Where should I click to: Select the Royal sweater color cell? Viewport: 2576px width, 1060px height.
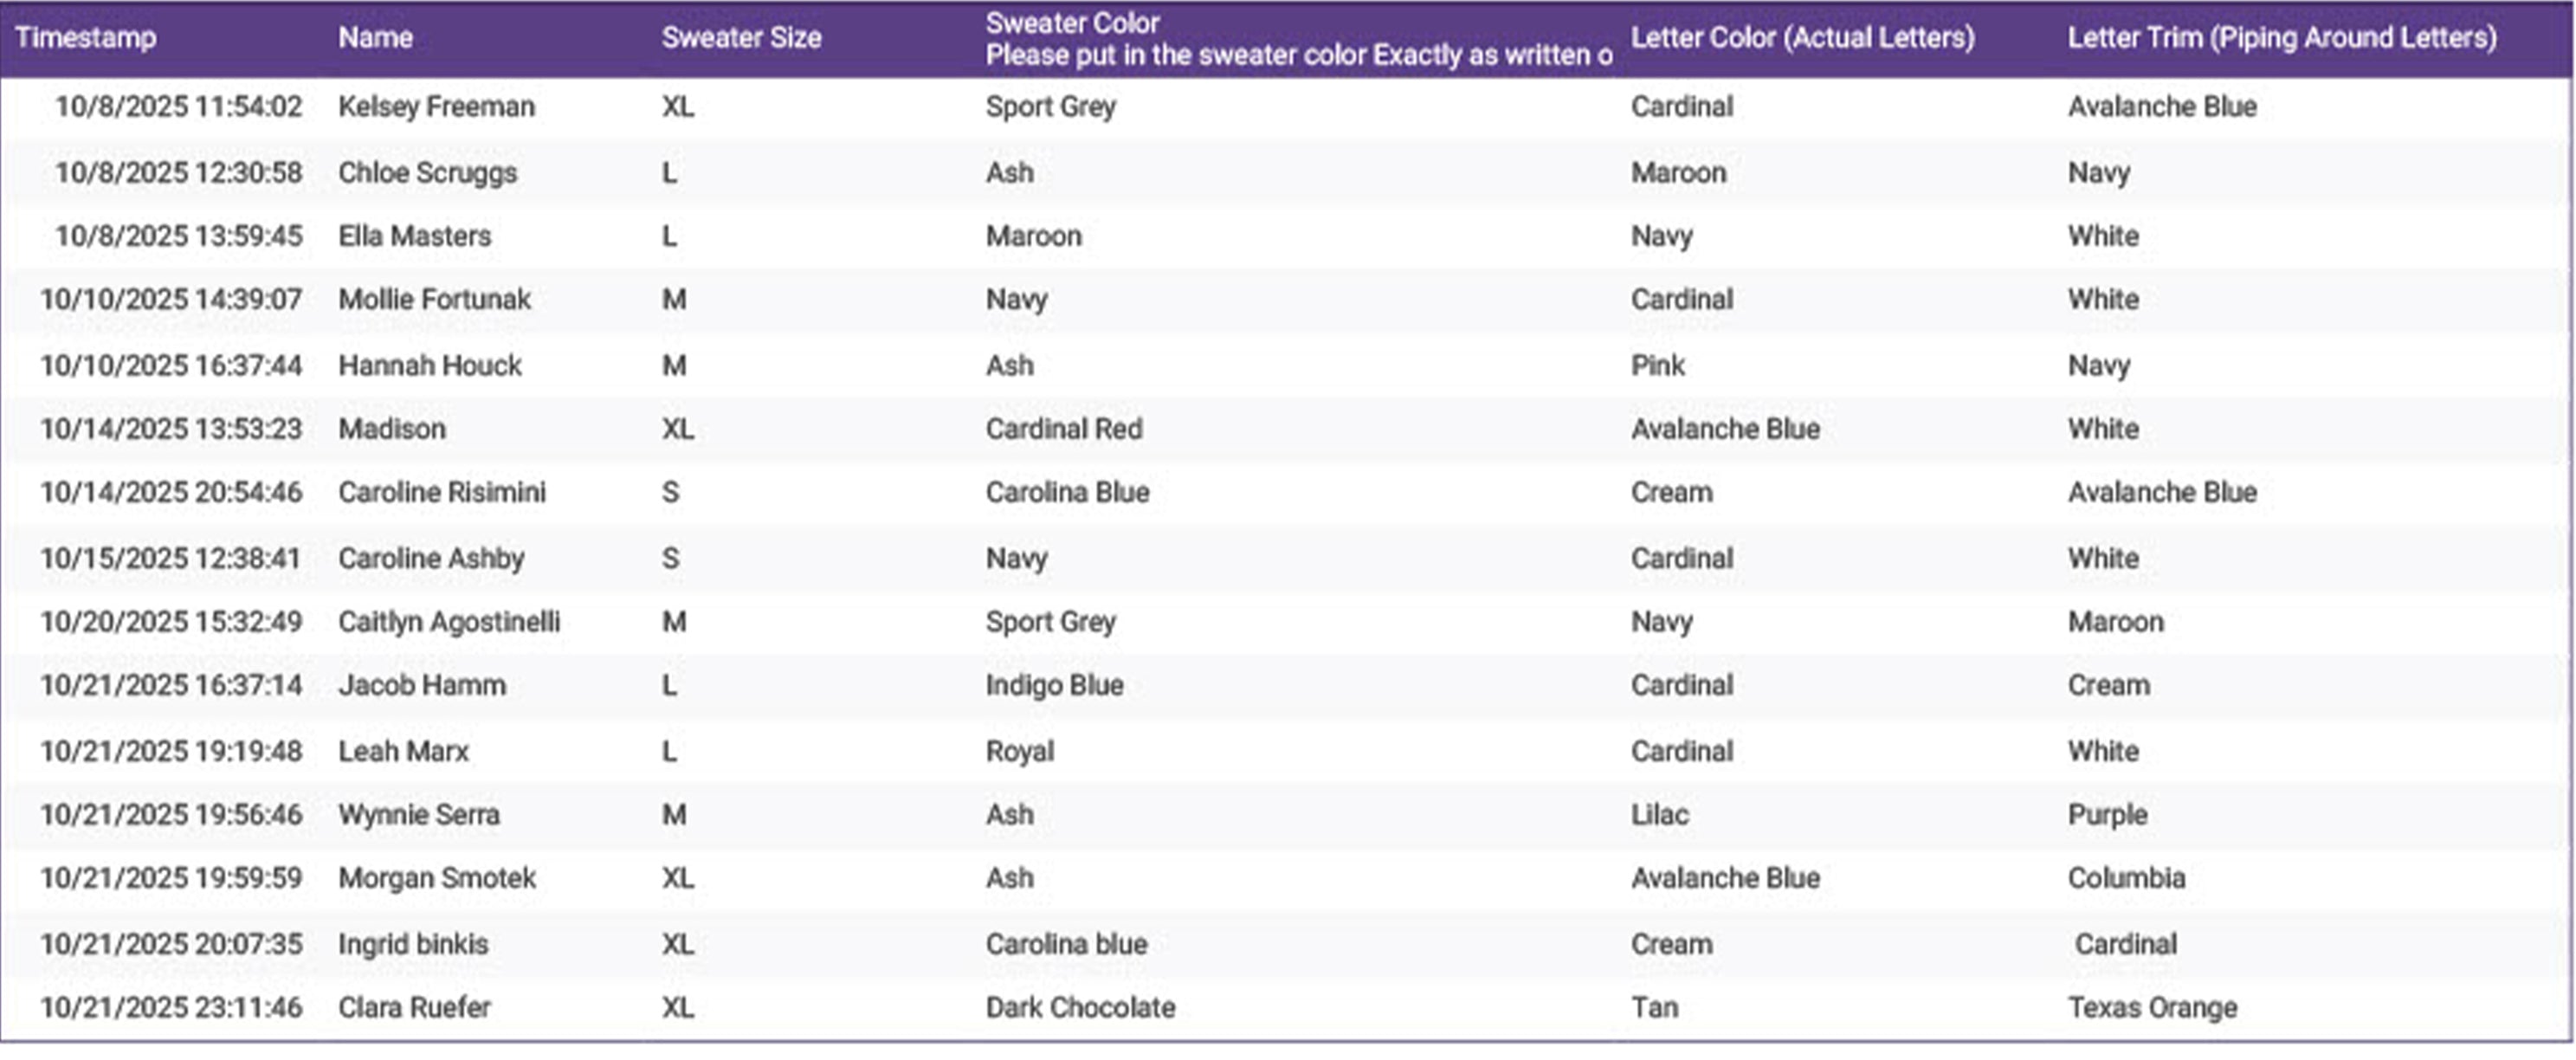click(x=1019, y=752)
